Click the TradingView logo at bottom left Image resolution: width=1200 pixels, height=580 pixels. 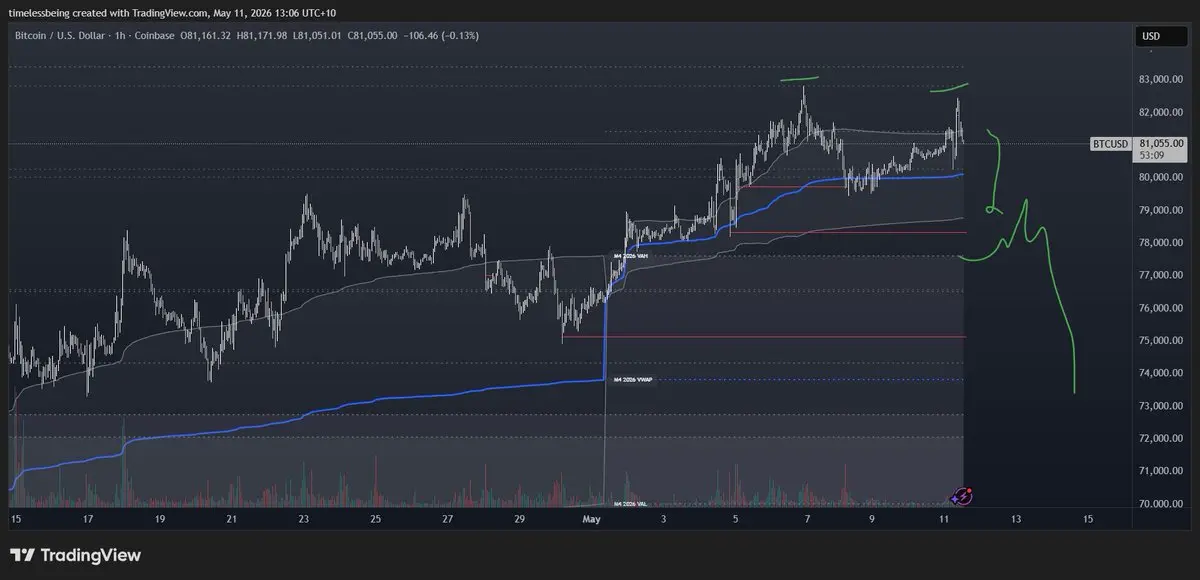tap(75, 555)
